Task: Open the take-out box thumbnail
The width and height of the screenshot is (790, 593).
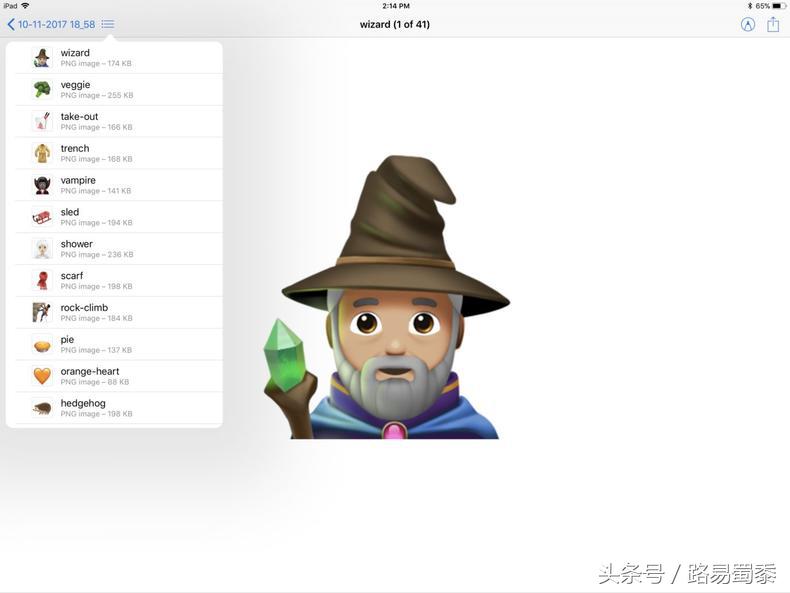Action: [x=42, y=121]
